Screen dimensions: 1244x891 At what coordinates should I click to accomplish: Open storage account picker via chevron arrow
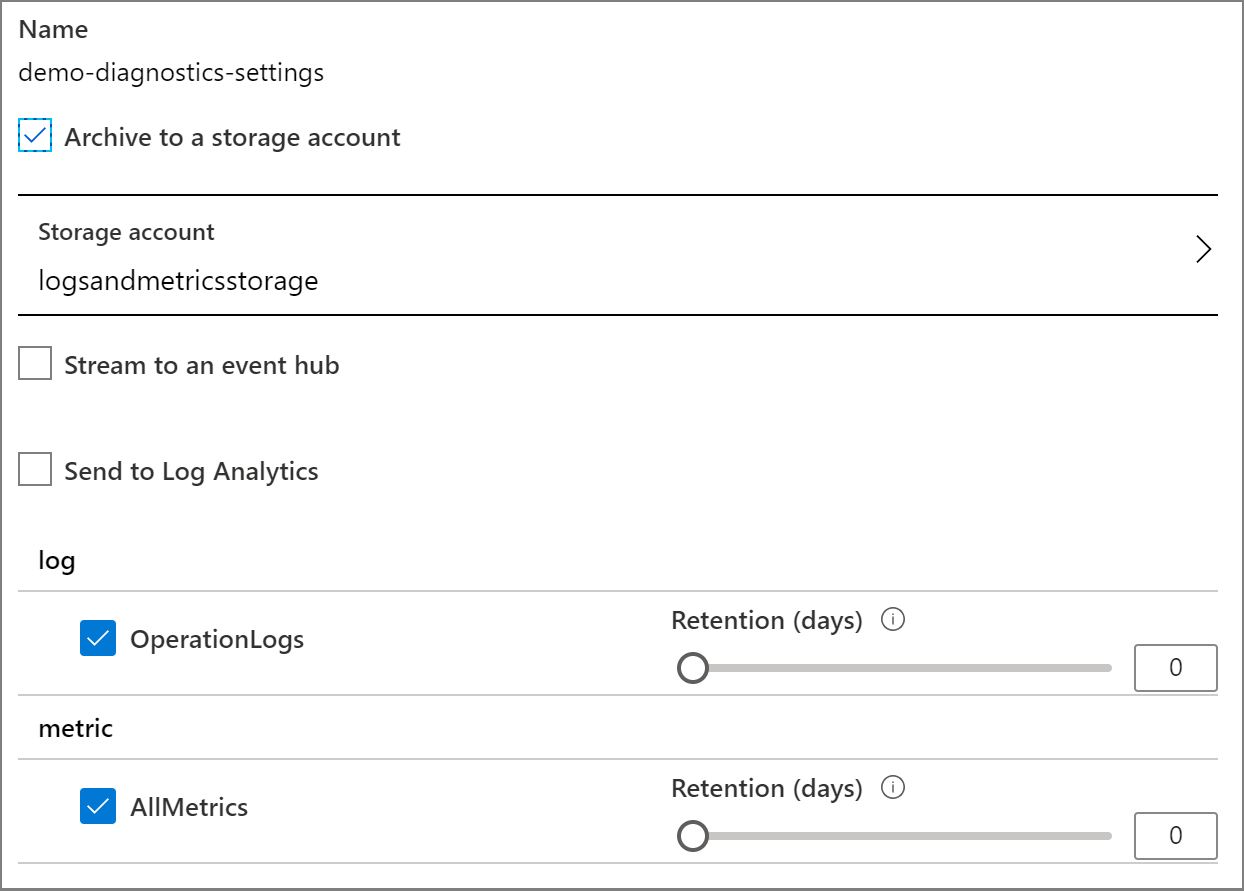(x=1203, y=250)
